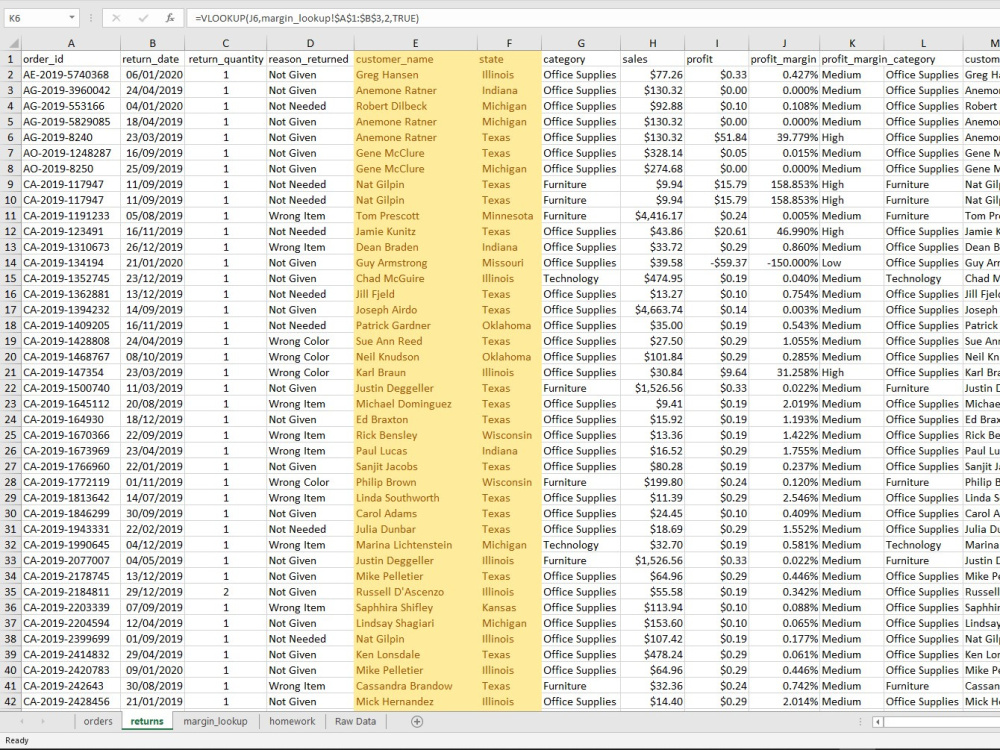The width and height of the screenshot is (1000, 750).
Task: Select cell with order AE-2019-5740368
Action: [71, 75]
